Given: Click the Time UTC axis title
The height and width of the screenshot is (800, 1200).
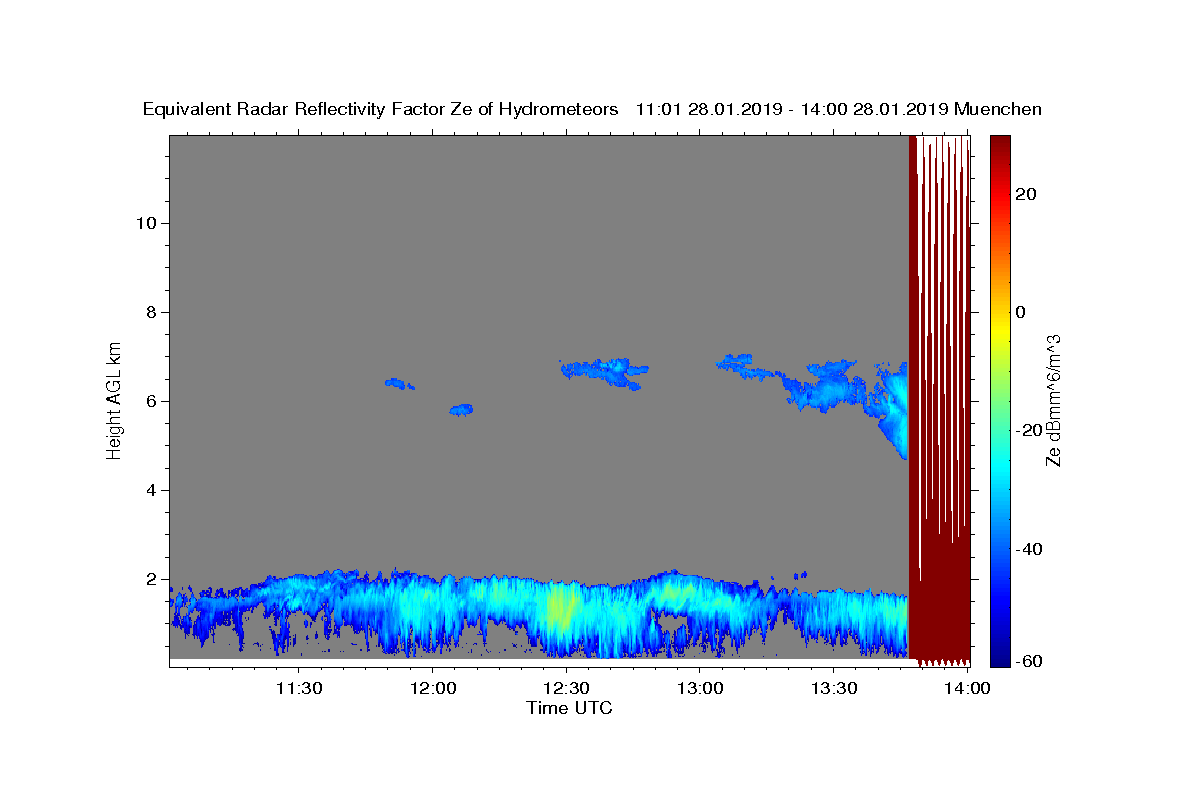Looking at the screenshot, I should click(x=569, y=708).
